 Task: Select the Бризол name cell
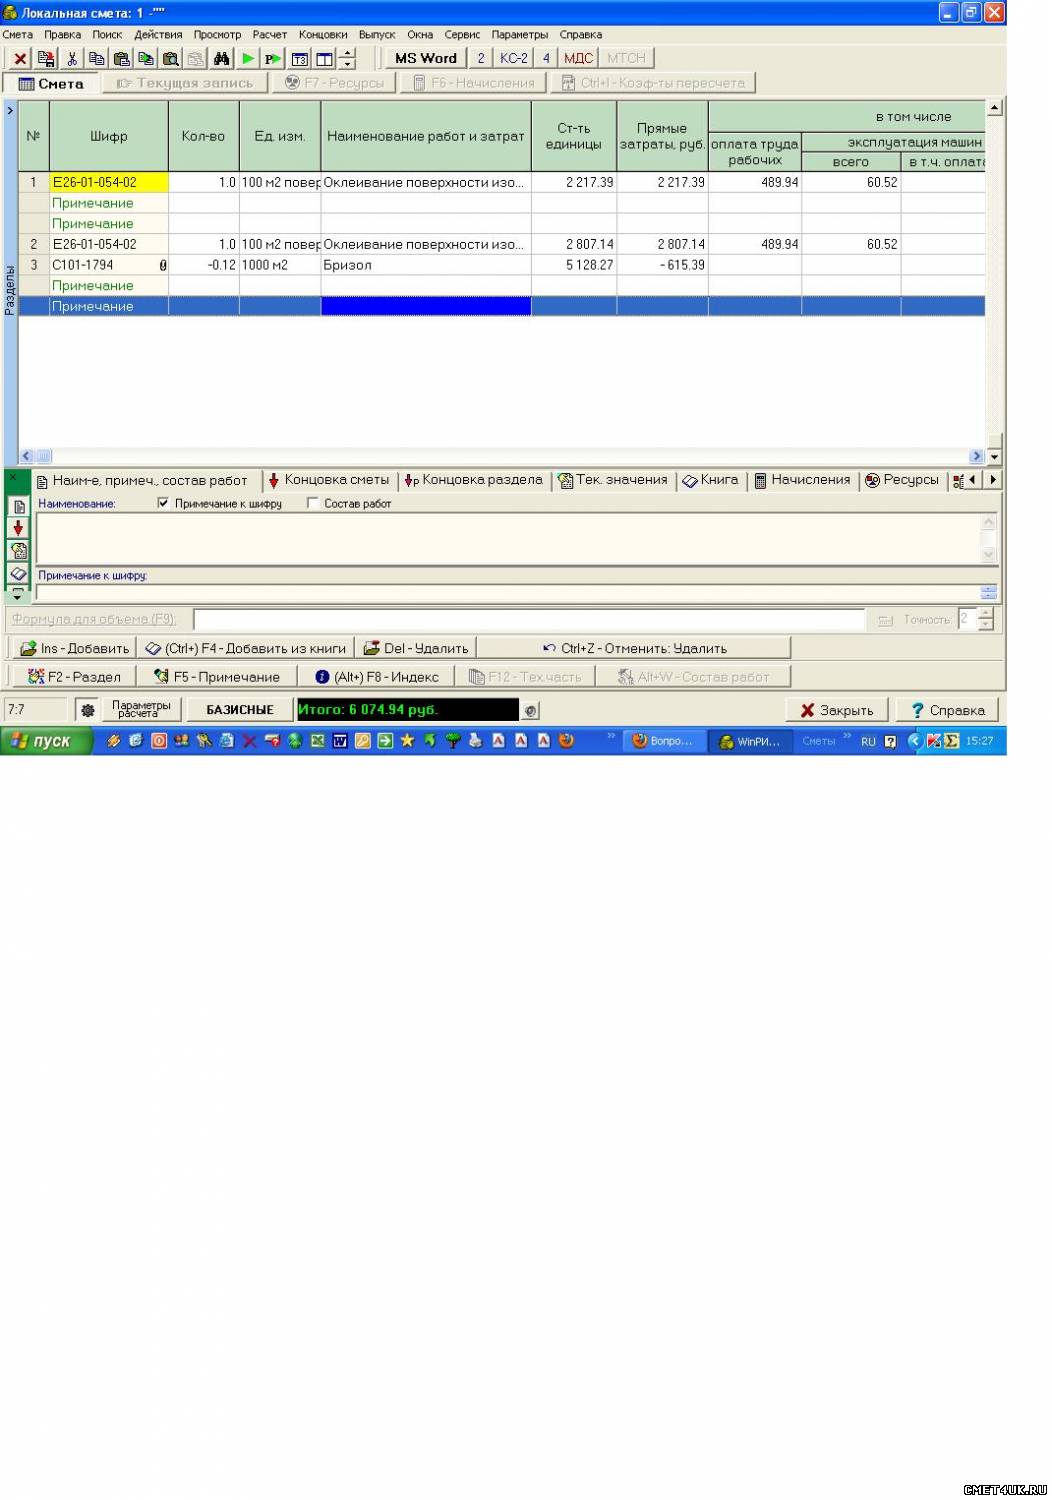click(x=425, y=265)
